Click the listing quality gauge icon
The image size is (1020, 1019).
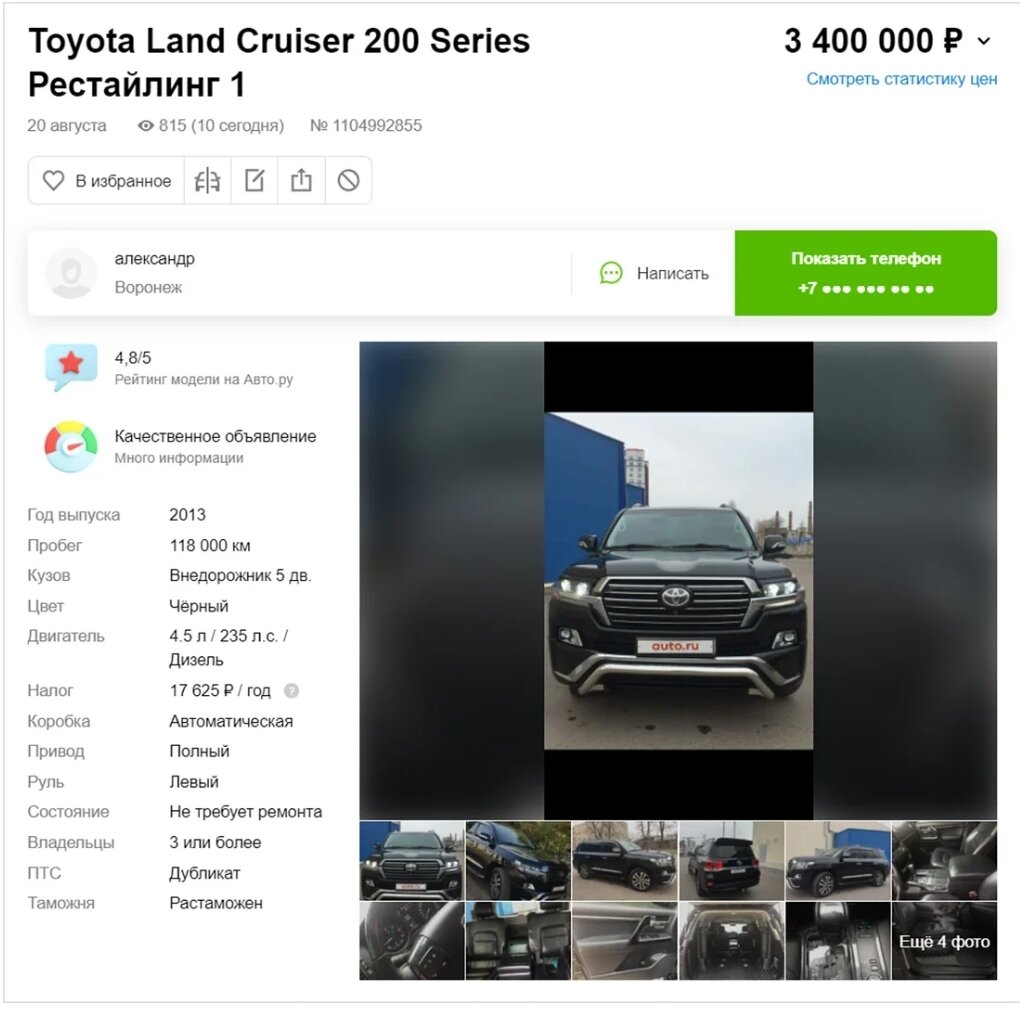point(71,446)
